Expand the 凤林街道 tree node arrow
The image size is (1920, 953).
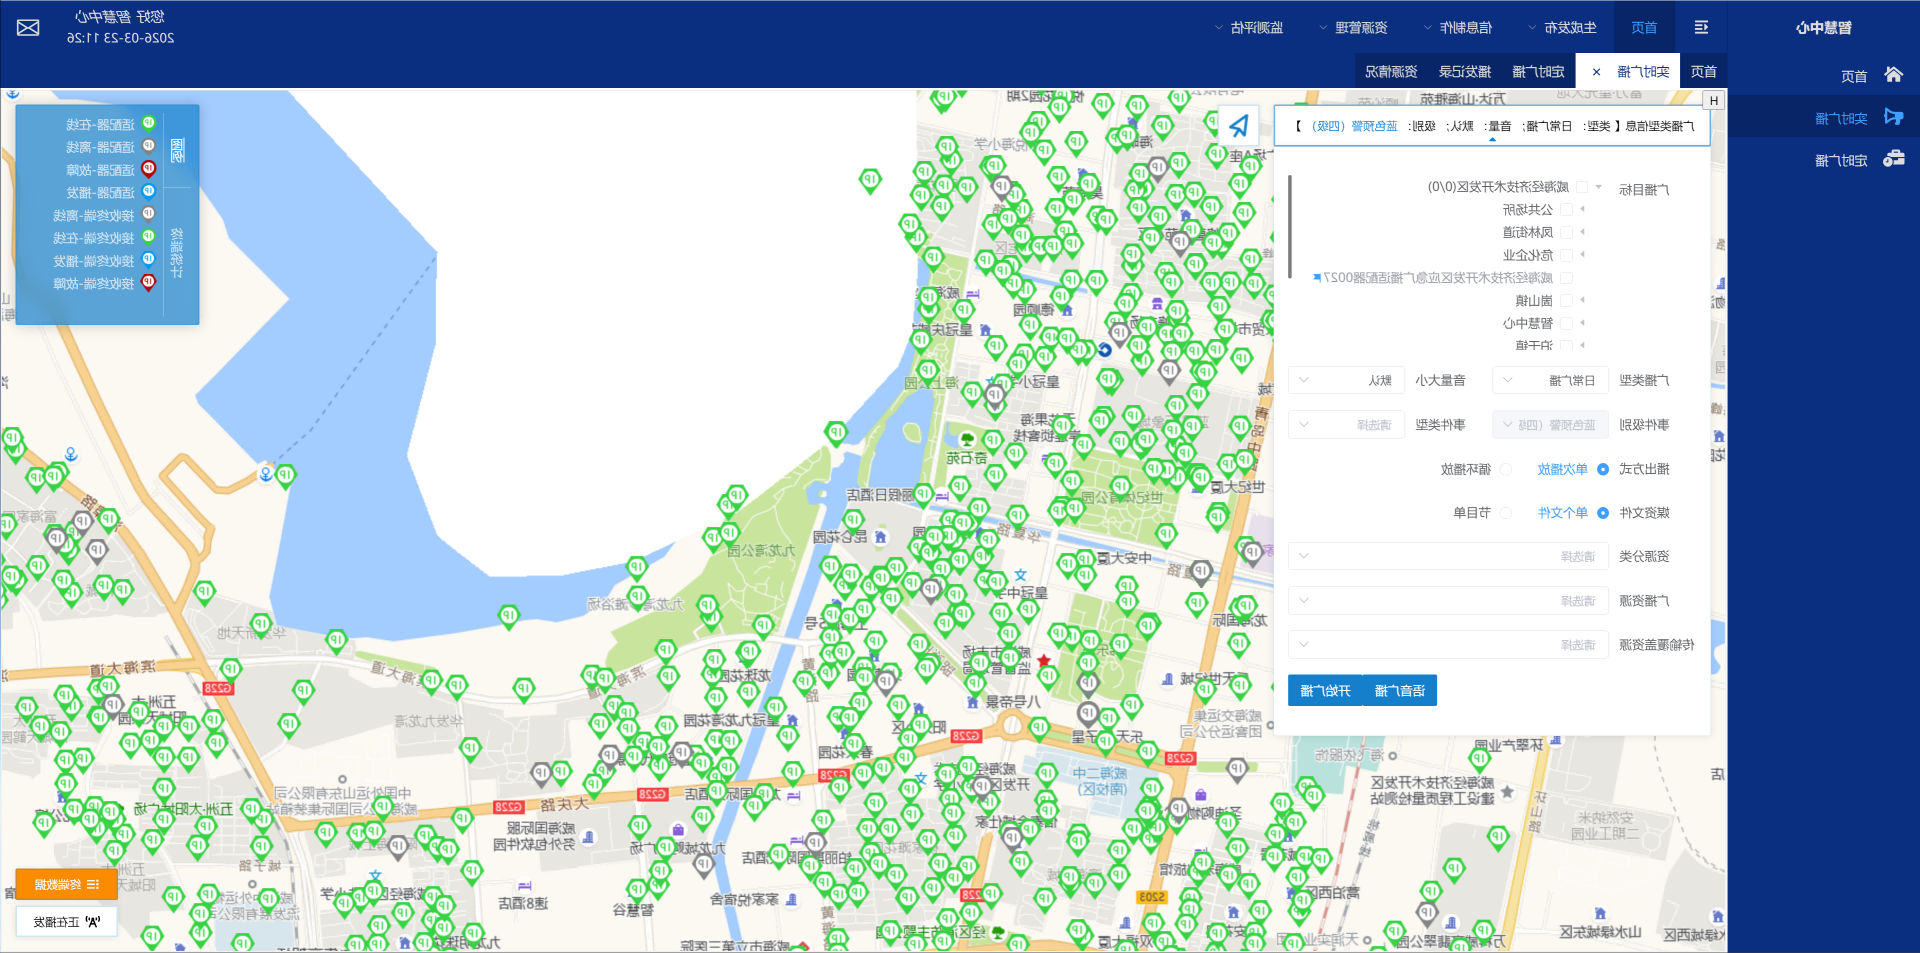(1583, 232)
